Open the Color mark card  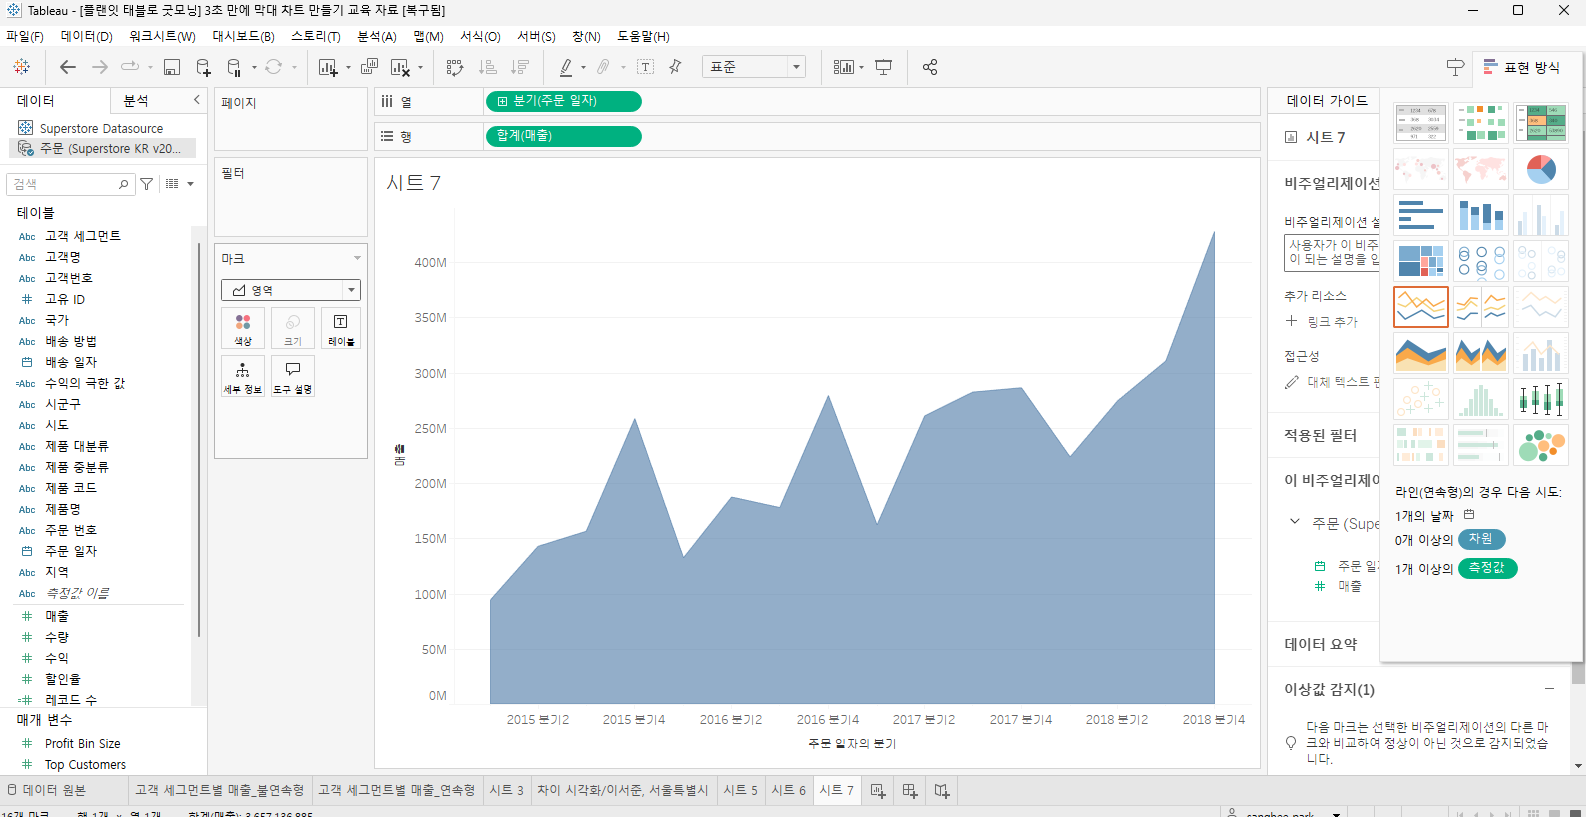point(243,328)
